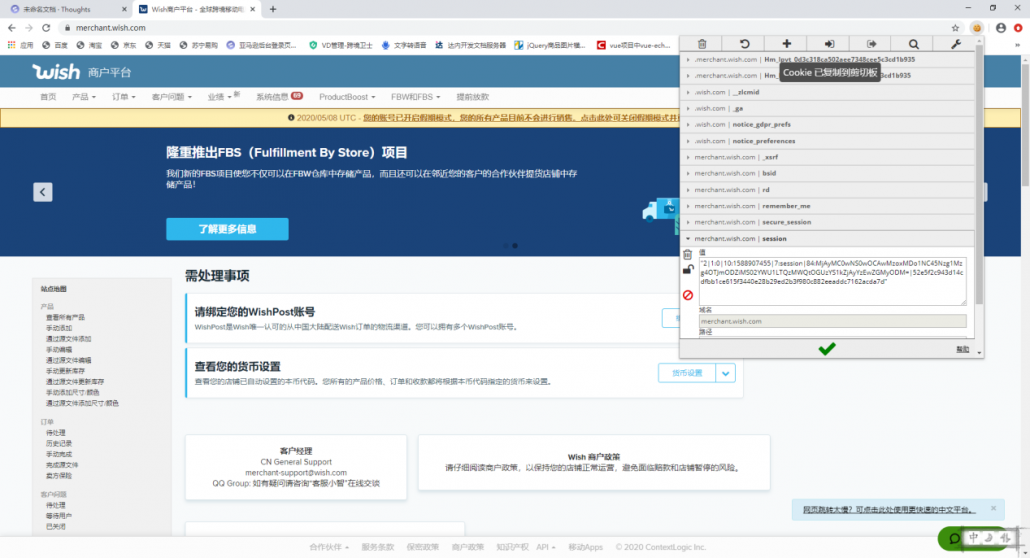Expand the notice_gdpr_prefs cookie row

827,124
